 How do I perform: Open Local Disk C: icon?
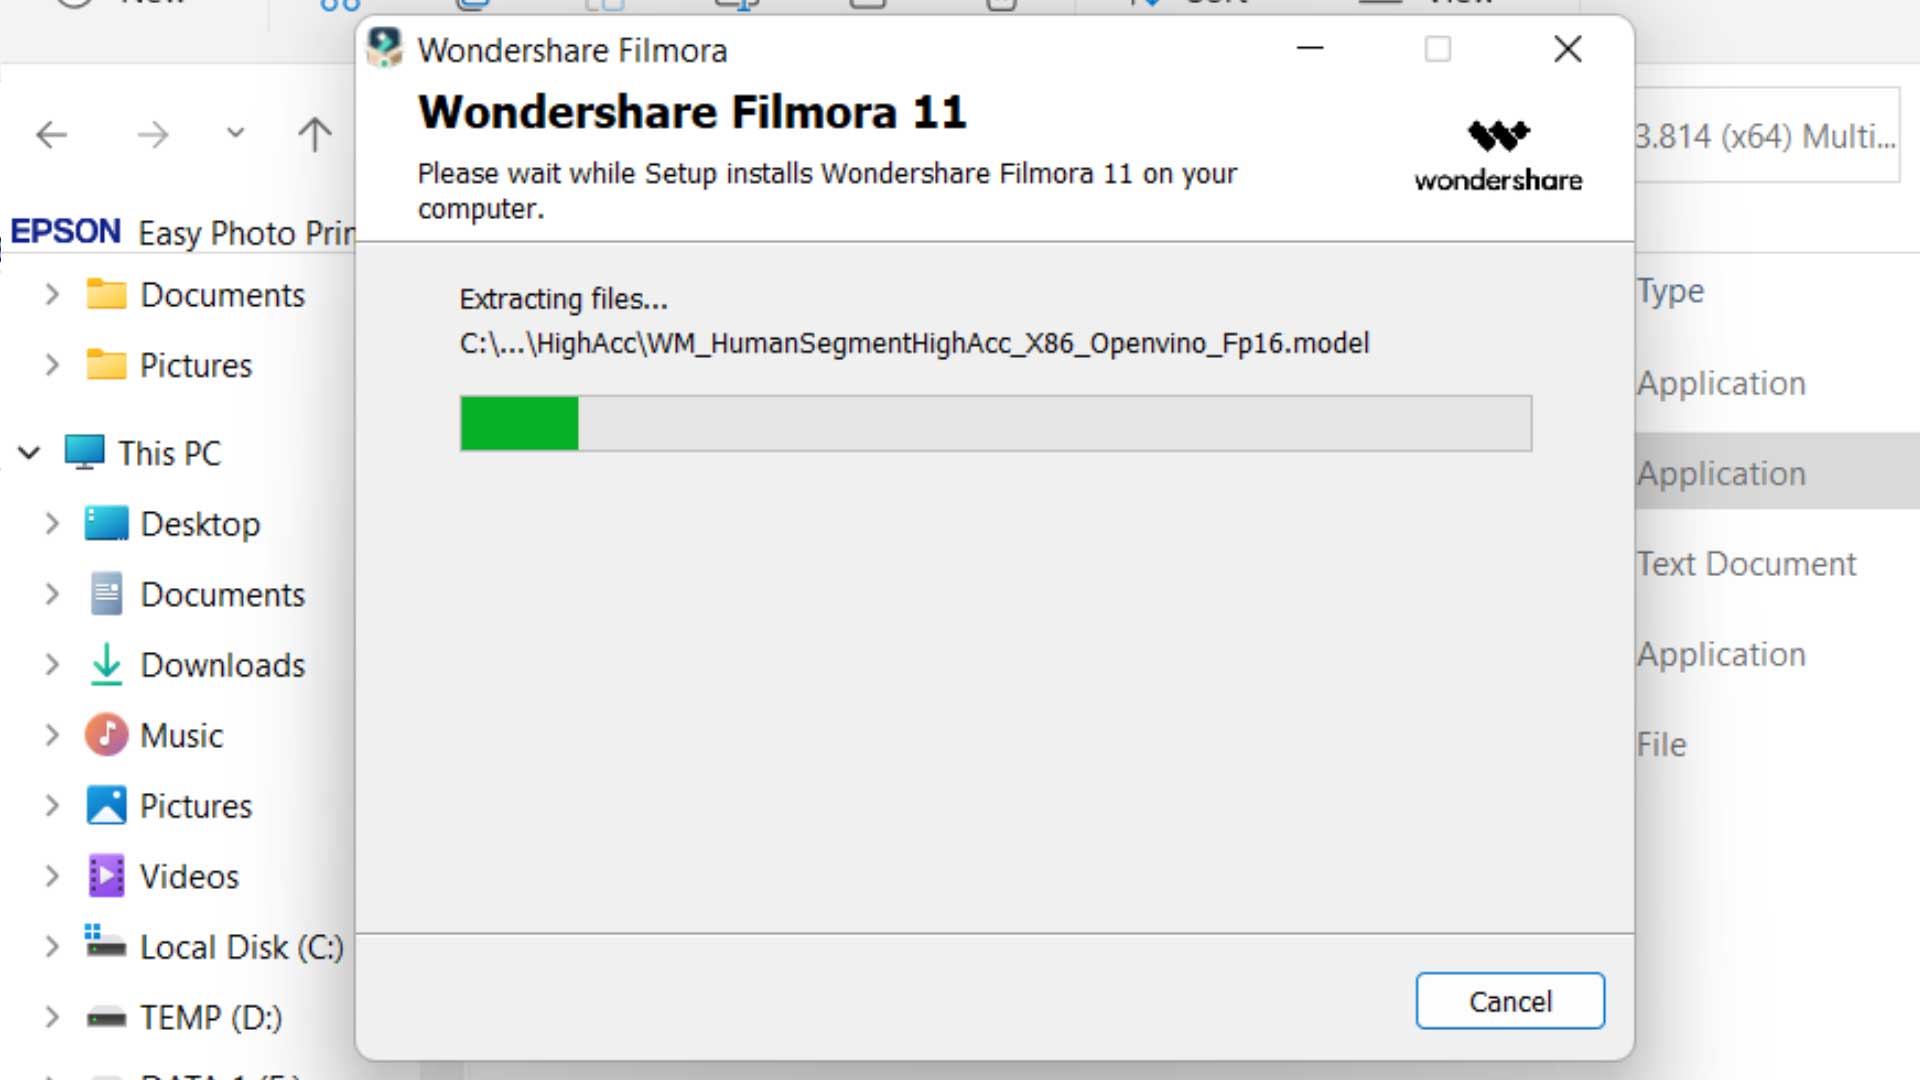pos(104,947)
